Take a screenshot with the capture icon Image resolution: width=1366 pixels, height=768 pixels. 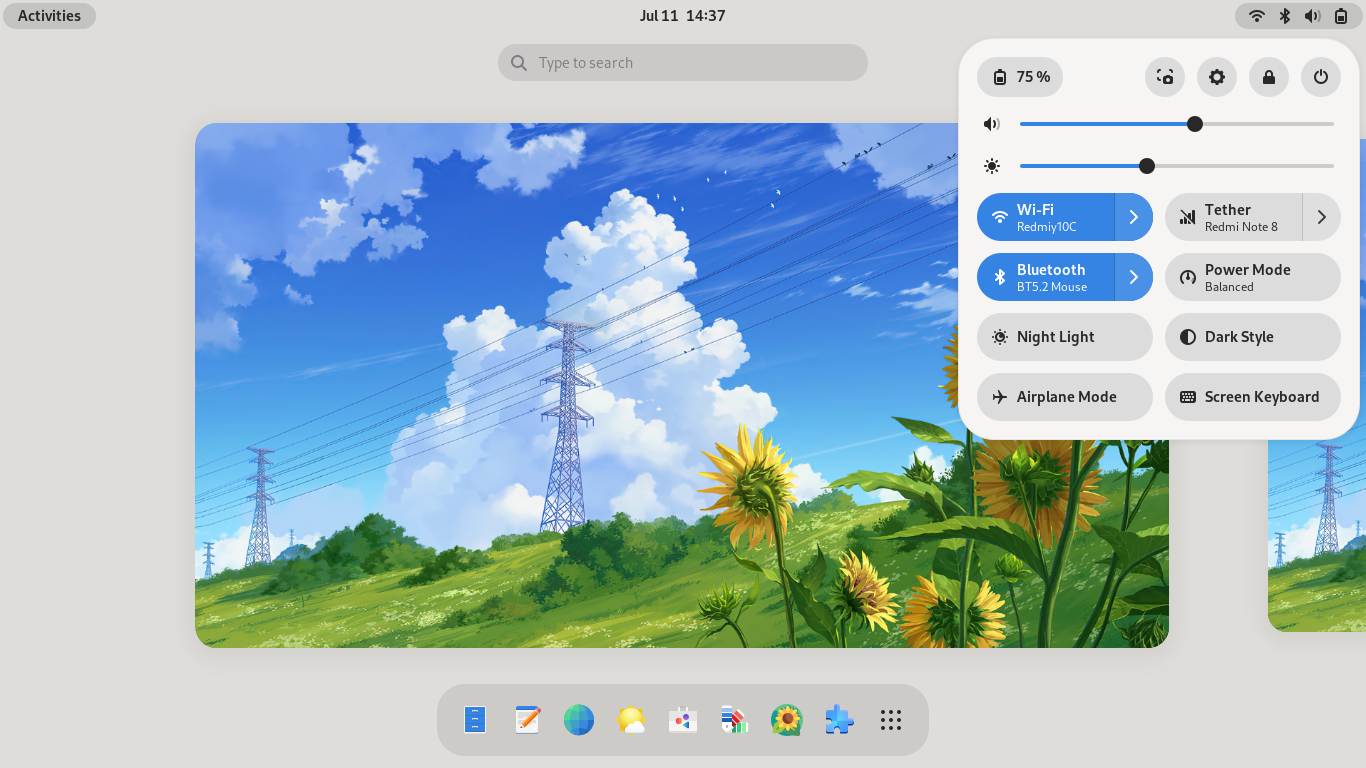pyautogui.click(x=1165, y=77)
